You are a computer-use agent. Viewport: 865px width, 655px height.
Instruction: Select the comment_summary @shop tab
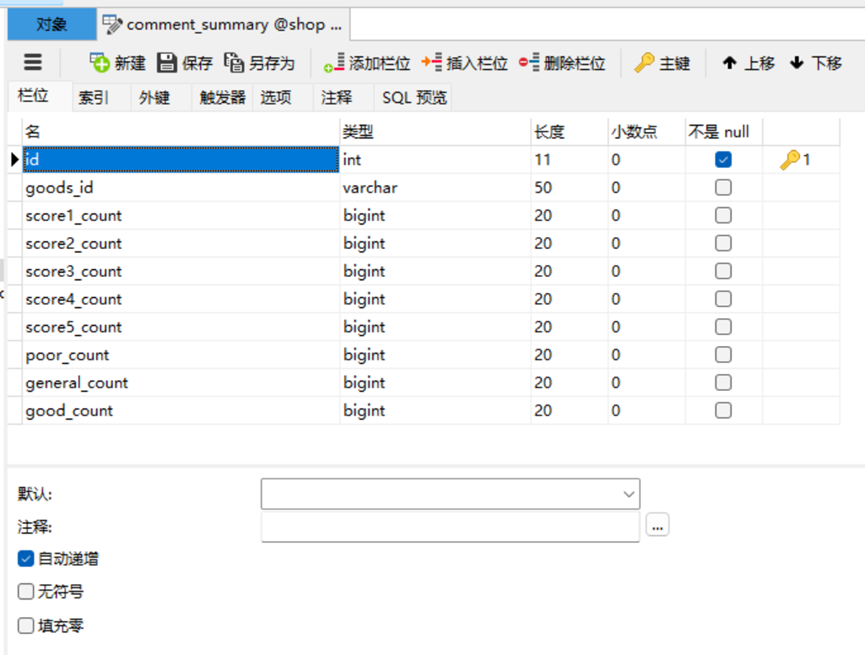223,24
